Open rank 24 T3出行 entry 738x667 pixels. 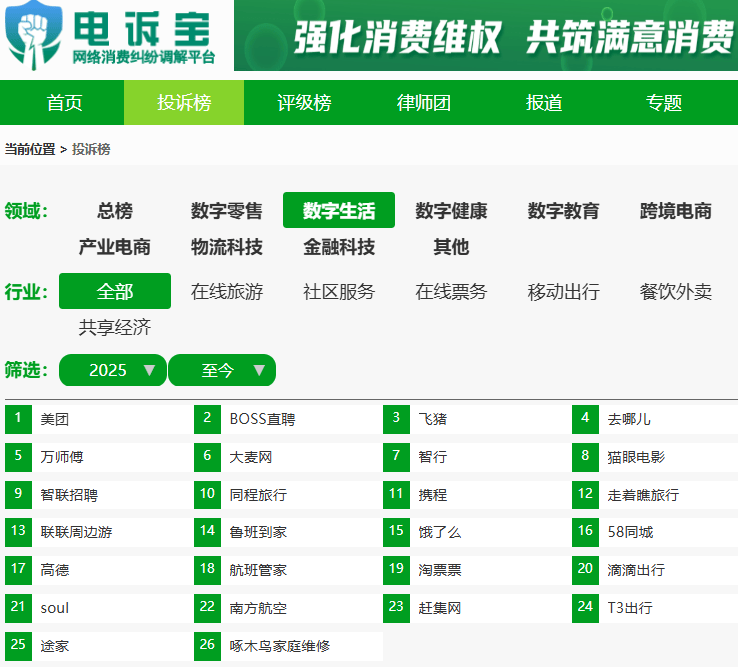(x=655, y=608)
